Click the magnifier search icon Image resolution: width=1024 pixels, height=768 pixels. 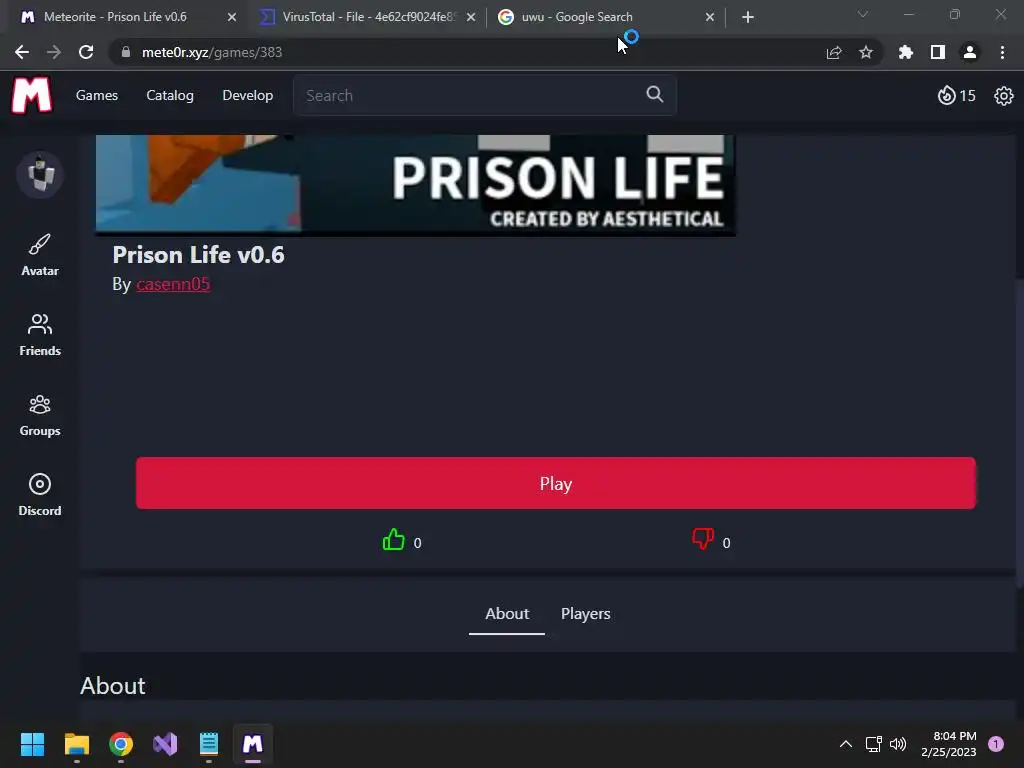[654, 95]
